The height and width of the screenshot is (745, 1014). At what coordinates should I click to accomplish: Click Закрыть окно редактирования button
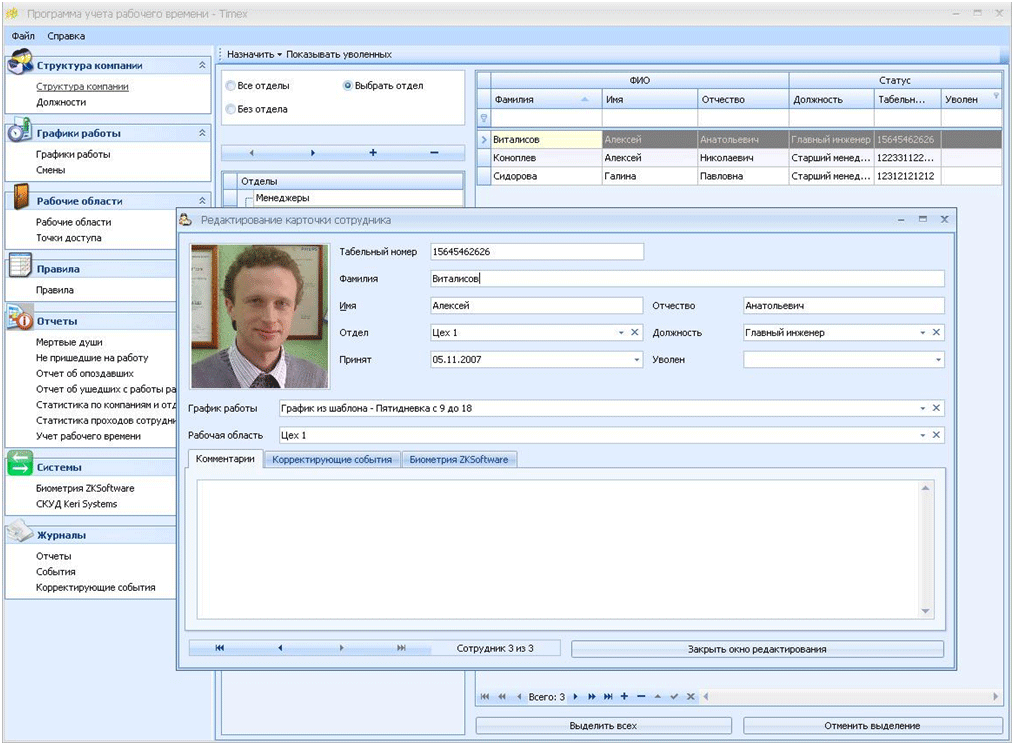[x=757, y=649]
